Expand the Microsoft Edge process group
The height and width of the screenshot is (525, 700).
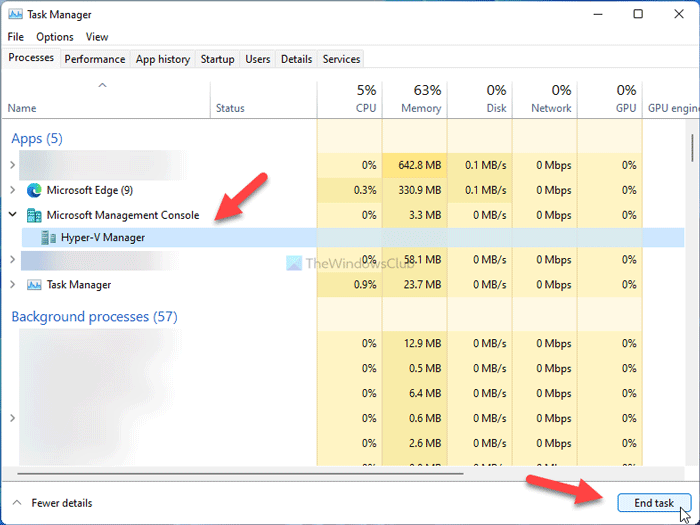tap(12, 190)
